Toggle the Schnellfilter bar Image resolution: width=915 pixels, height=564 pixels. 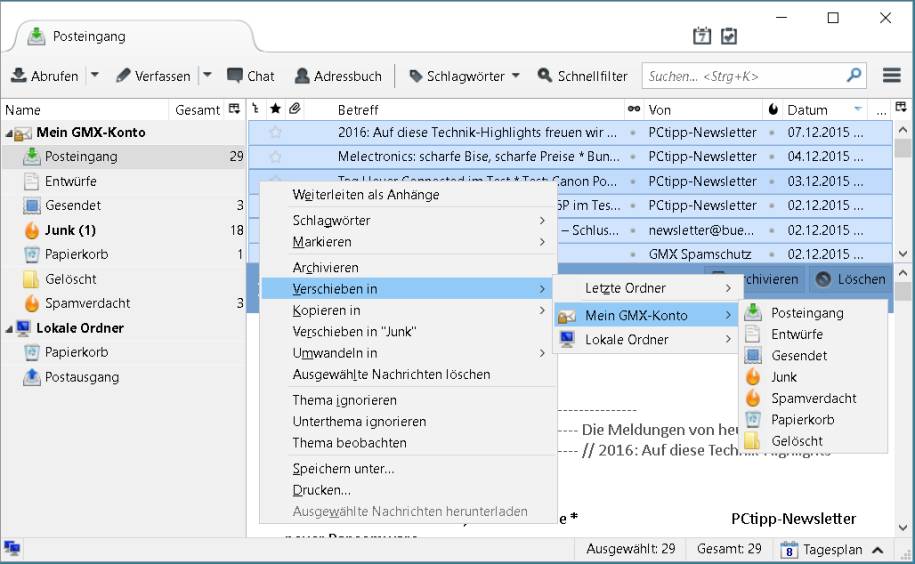pyautogui.click(x=583, y=76)
